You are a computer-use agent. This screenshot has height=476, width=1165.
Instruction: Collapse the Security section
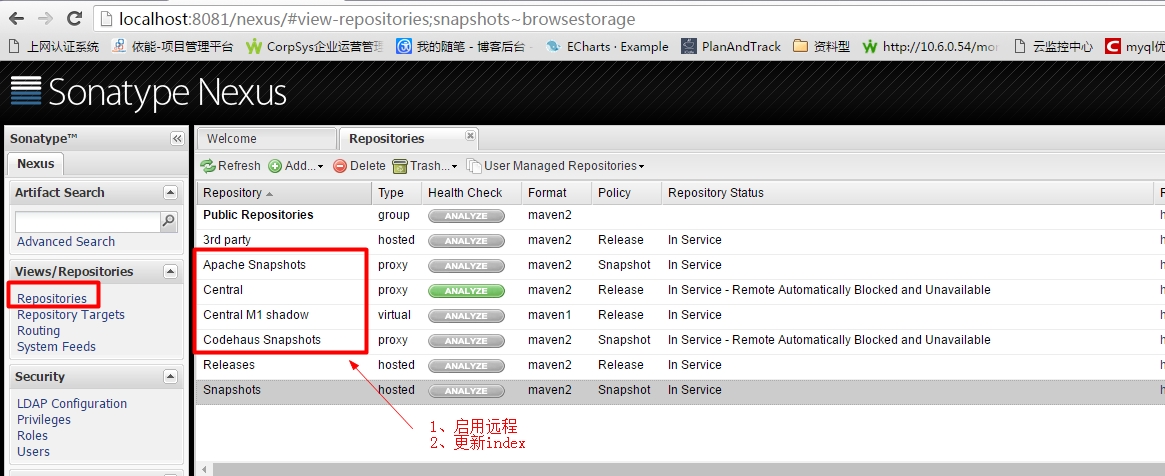(x=170, y=377)
